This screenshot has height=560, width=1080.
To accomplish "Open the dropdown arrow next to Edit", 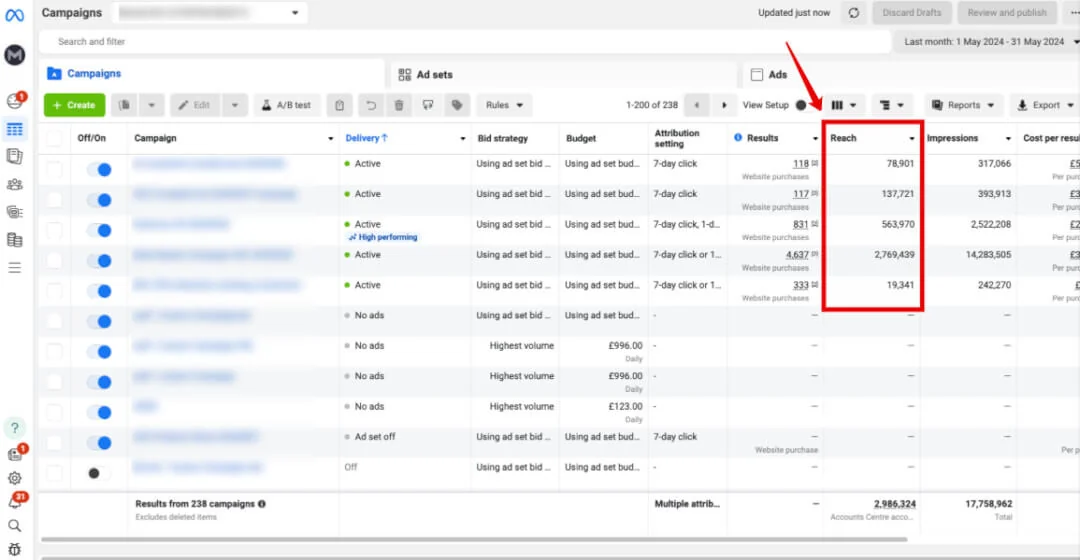I will click(x=235, y=105).
